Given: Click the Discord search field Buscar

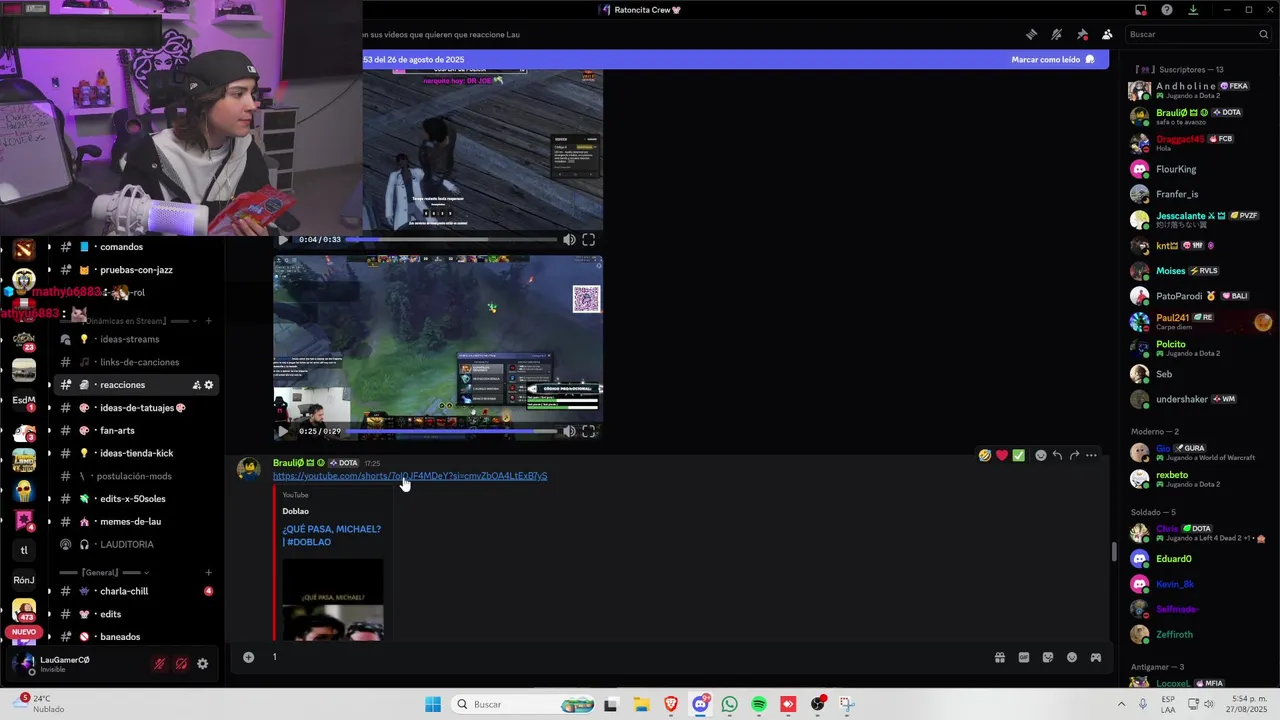Looking at the screenshot, I should [1198, 34].
